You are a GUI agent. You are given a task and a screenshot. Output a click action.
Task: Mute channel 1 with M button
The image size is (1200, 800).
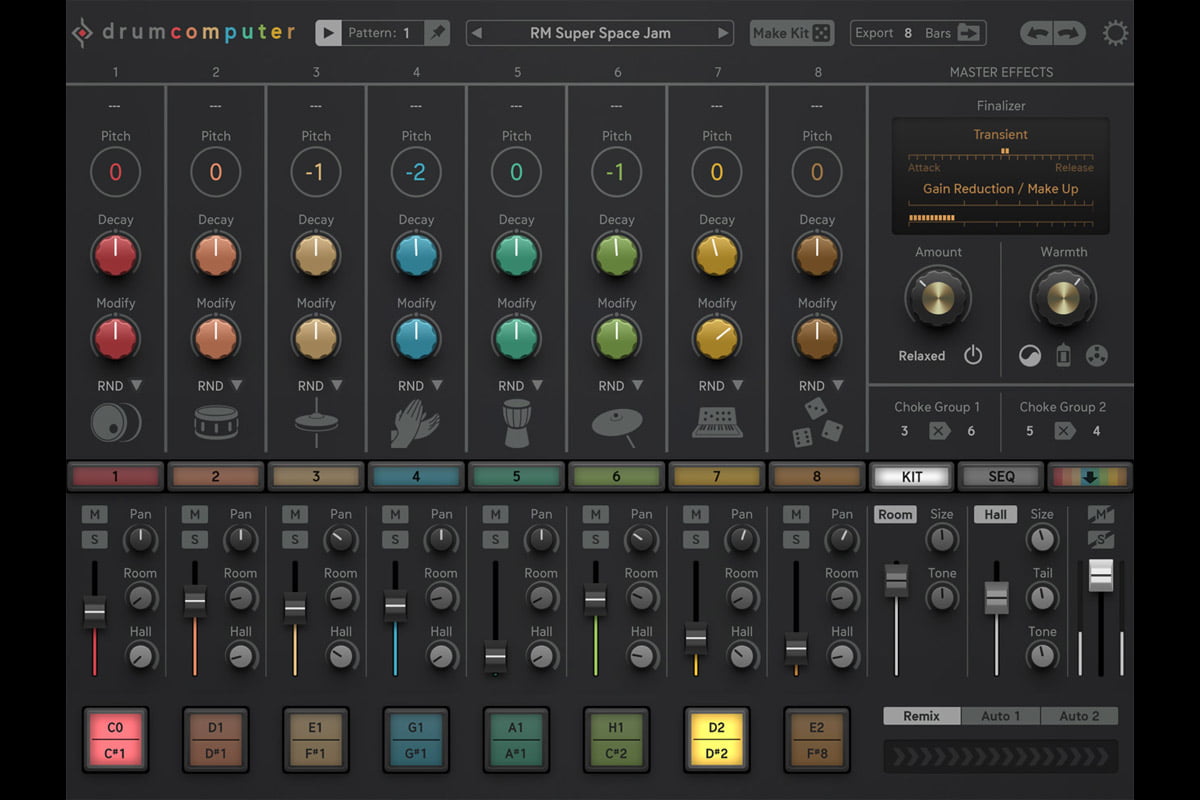point(94,514)
